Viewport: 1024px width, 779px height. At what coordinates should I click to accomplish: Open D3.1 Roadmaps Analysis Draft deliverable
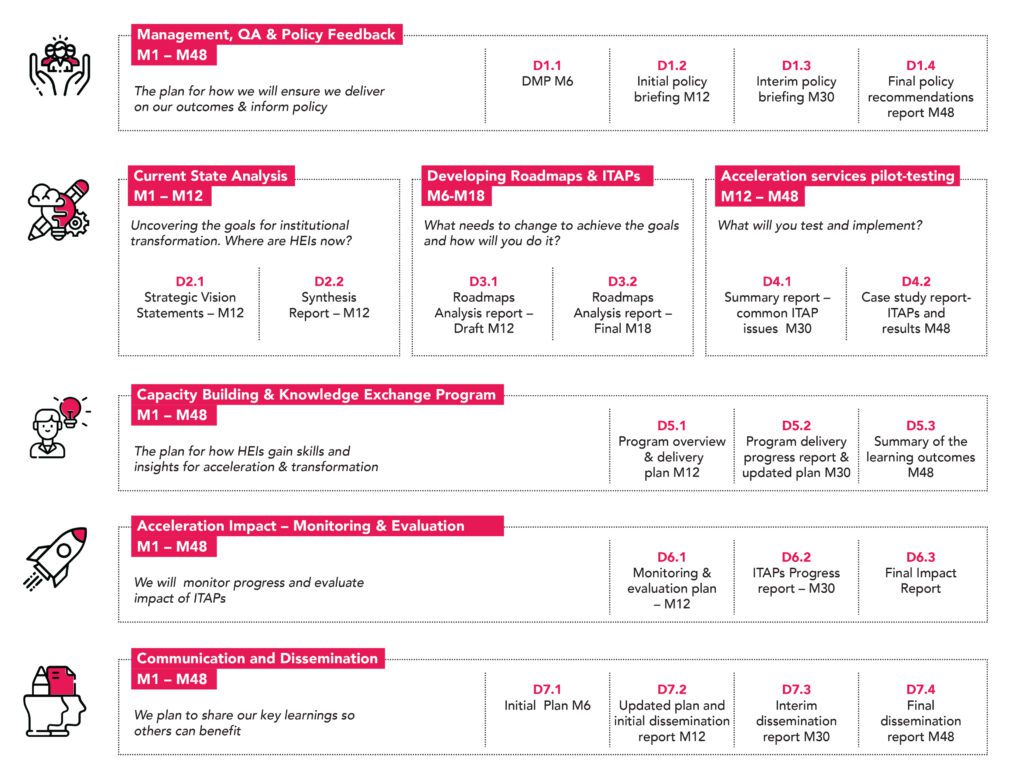coord(483,305)
